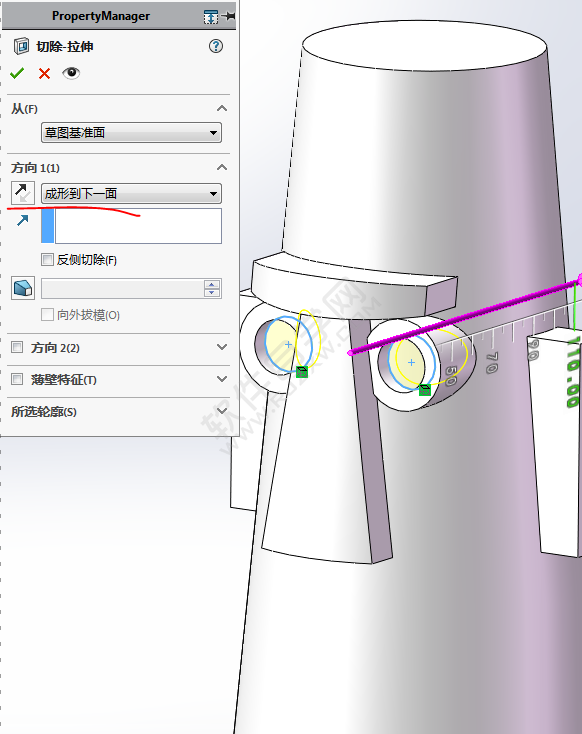Viewport: 582px width, 734px height.
Task: Click PropertyManager auto-collapse icon
Action: tap(211, 17)
